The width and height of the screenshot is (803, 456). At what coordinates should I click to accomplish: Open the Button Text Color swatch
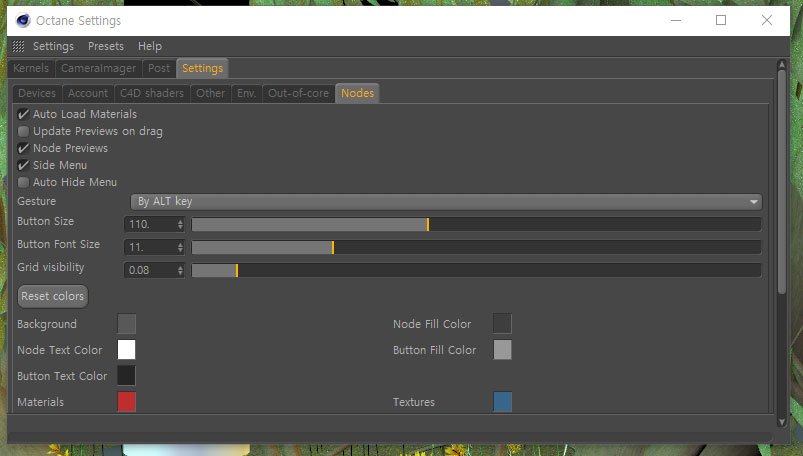(x=126, y=376)
